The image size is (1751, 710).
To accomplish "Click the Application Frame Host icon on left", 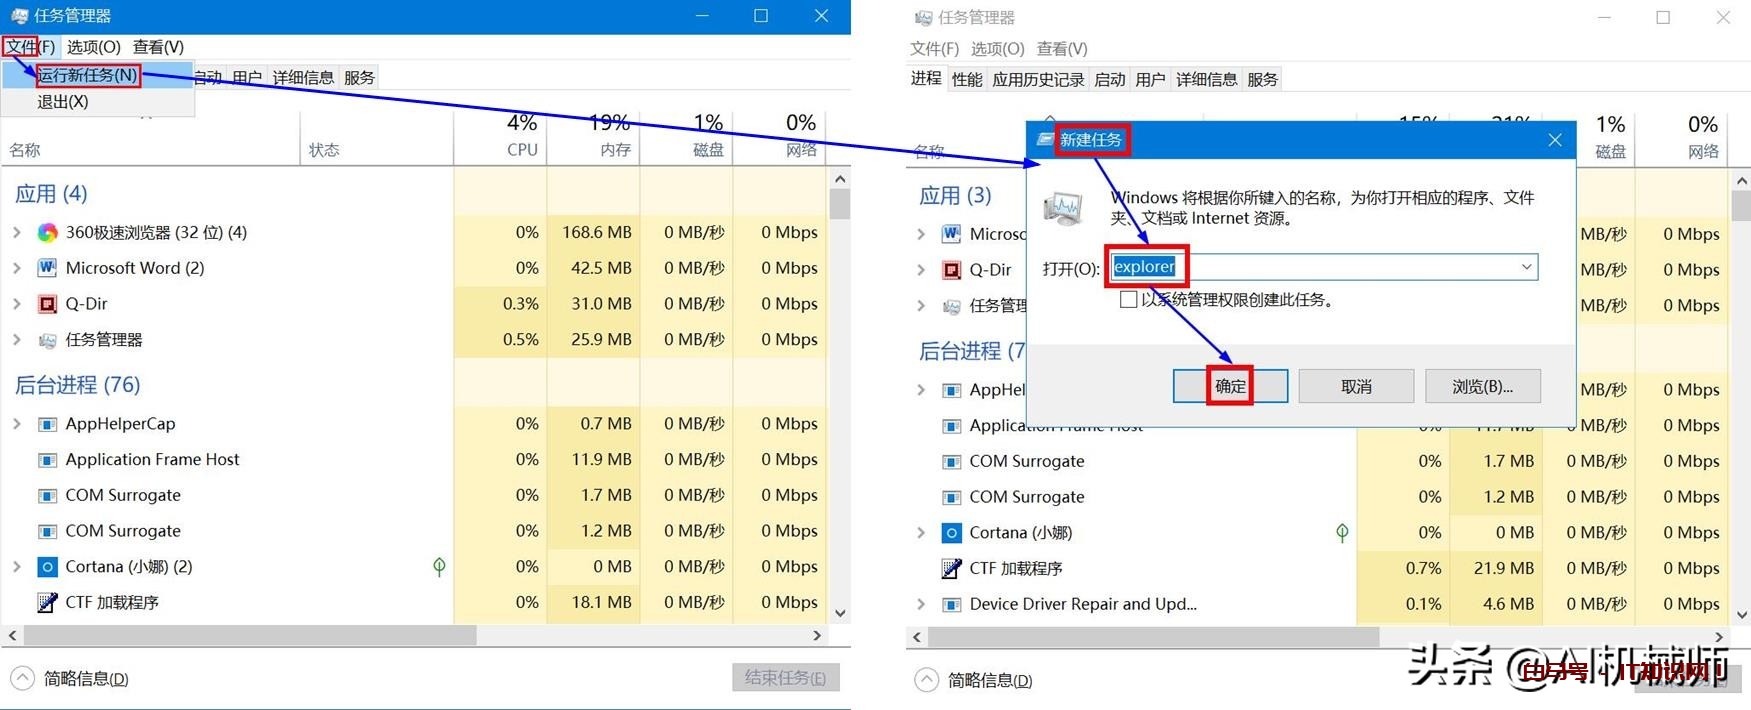I will coord(47,460).
